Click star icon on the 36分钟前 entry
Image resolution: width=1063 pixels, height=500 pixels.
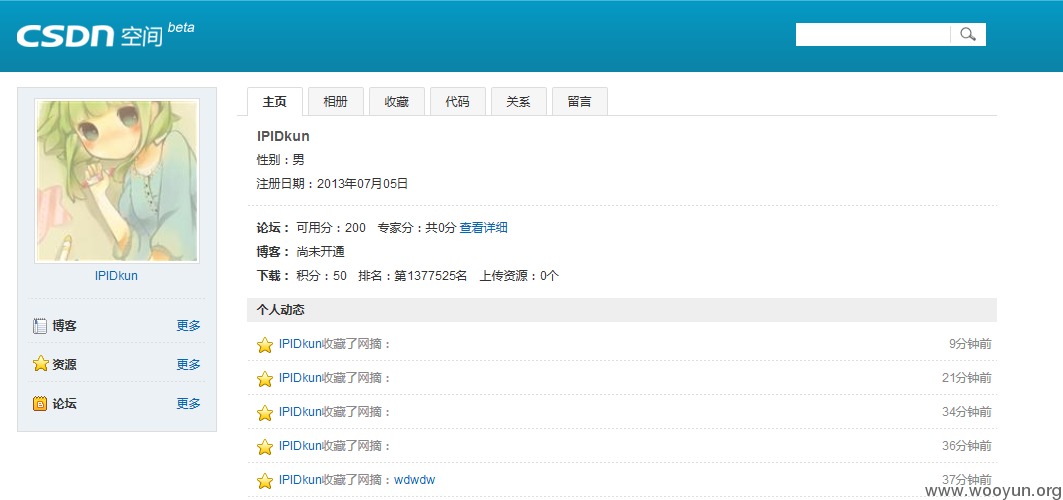(x=264, y=446)
